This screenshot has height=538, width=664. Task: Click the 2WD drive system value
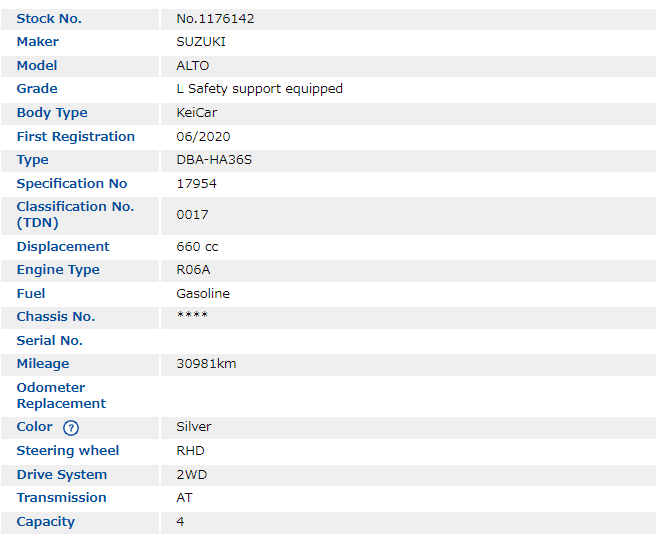click(192, 474)
